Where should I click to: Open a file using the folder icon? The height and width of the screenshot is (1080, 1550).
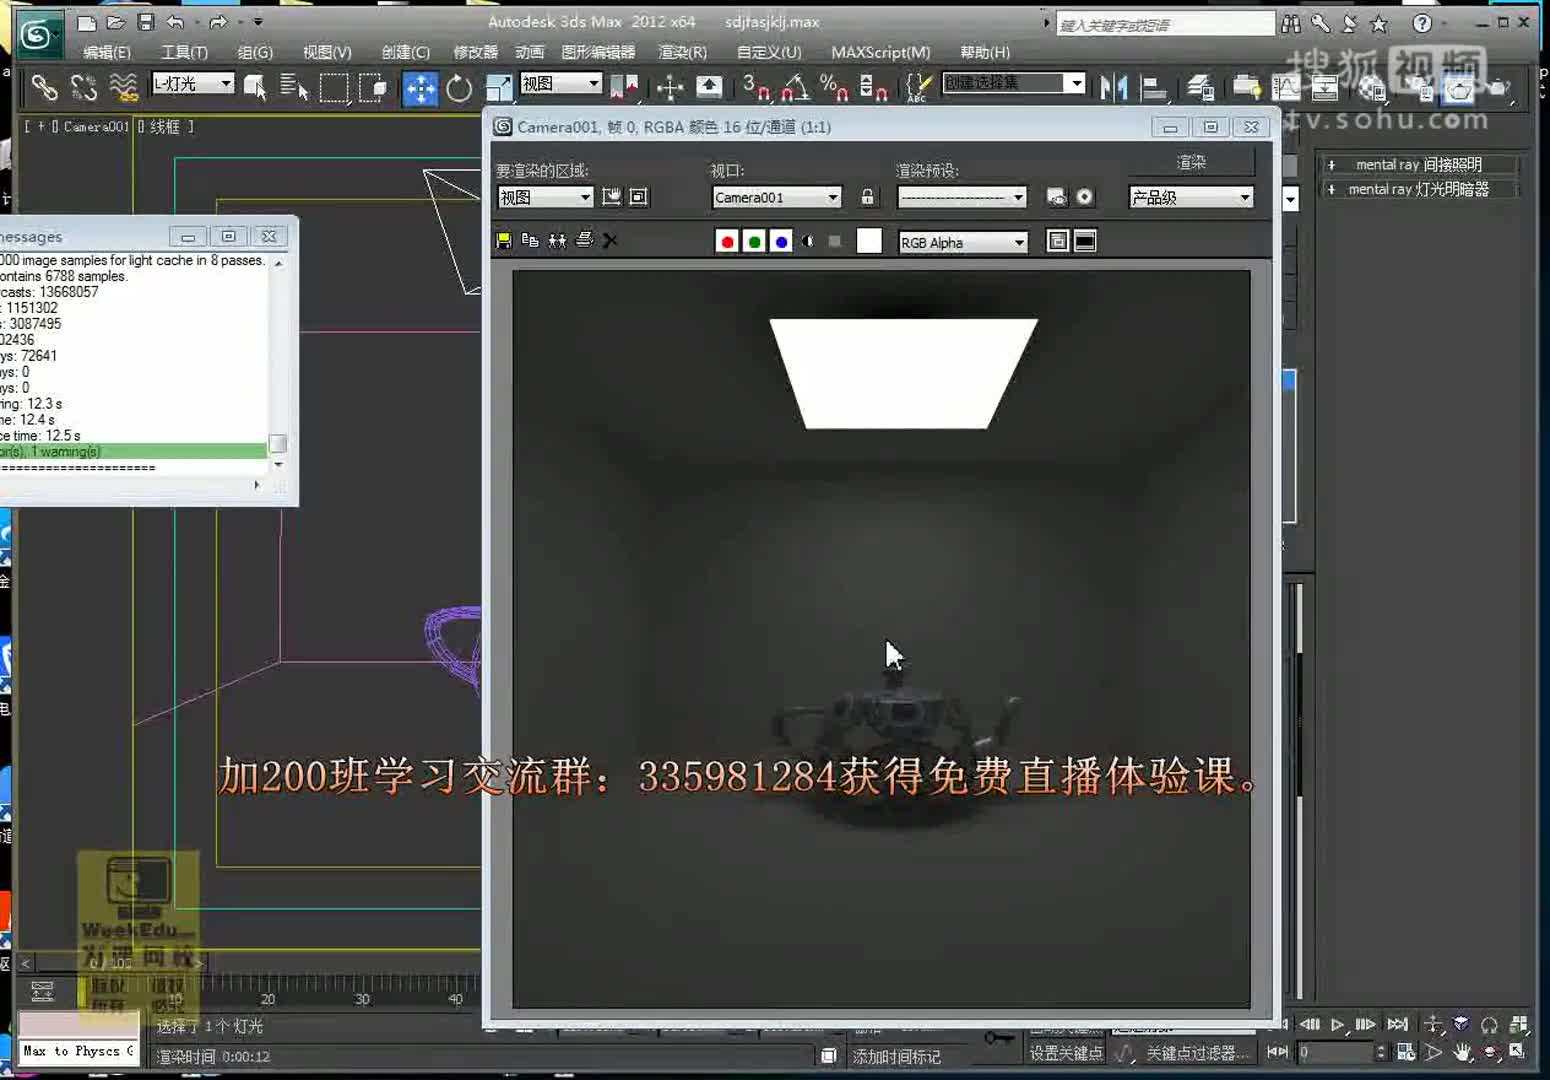116,22
